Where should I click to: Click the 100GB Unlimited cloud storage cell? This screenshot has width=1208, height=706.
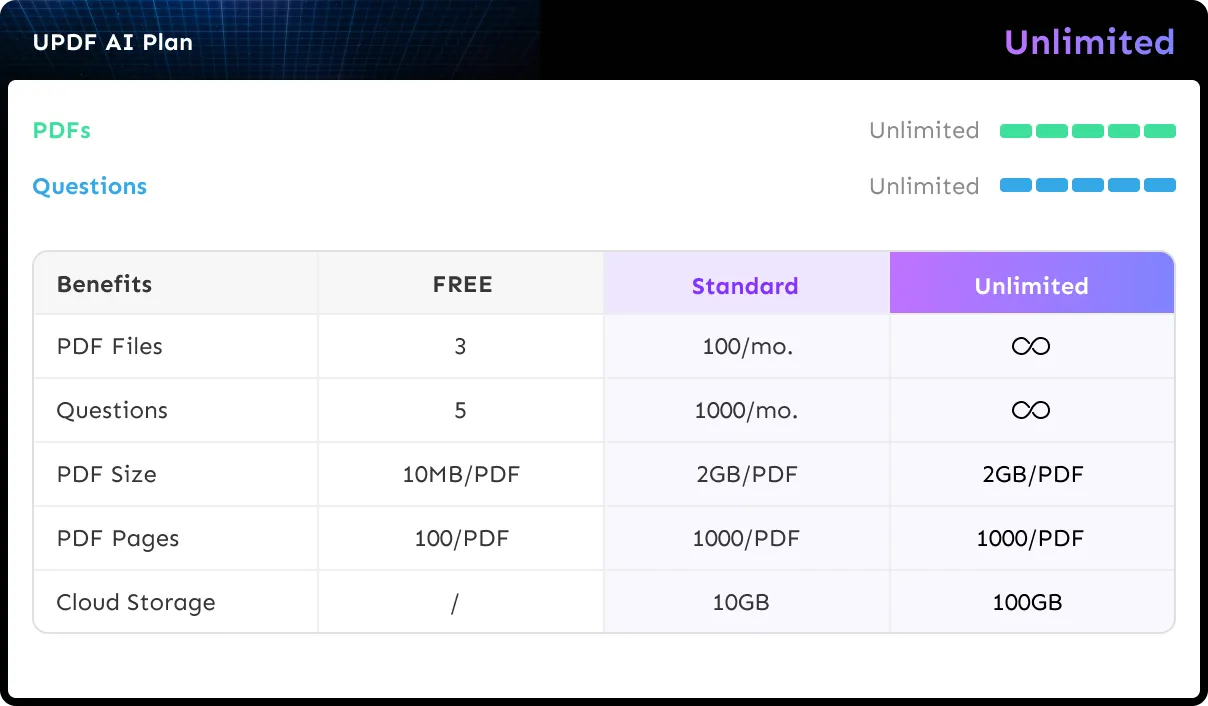[x=1027, y=603]
